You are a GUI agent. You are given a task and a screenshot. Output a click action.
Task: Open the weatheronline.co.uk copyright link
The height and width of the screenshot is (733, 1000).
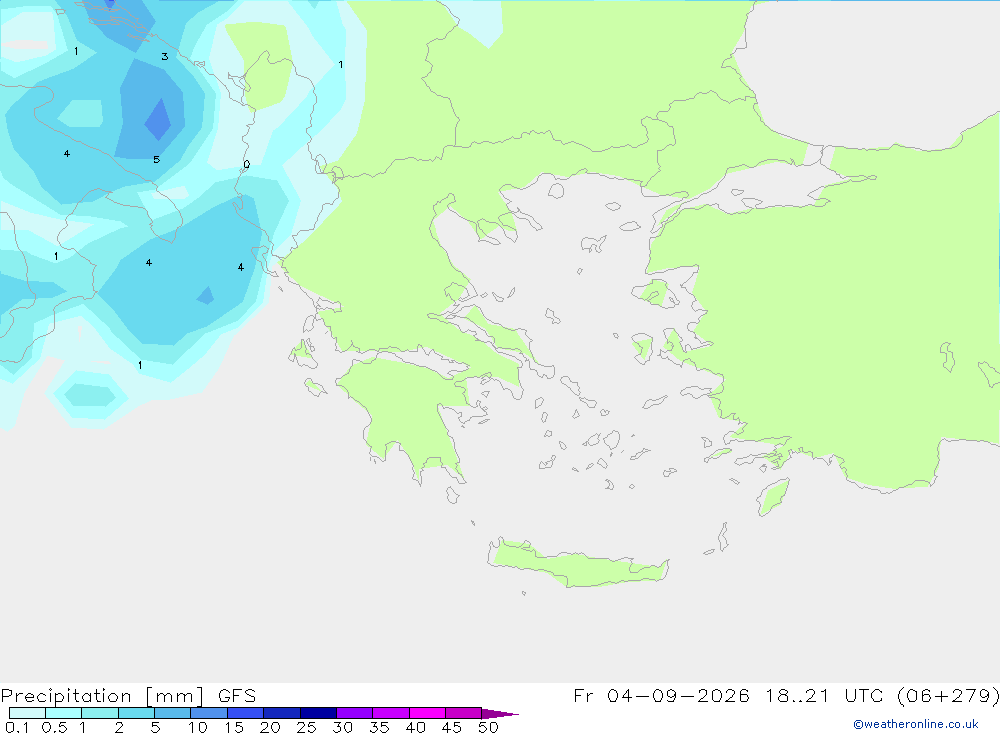click(915, 724)
